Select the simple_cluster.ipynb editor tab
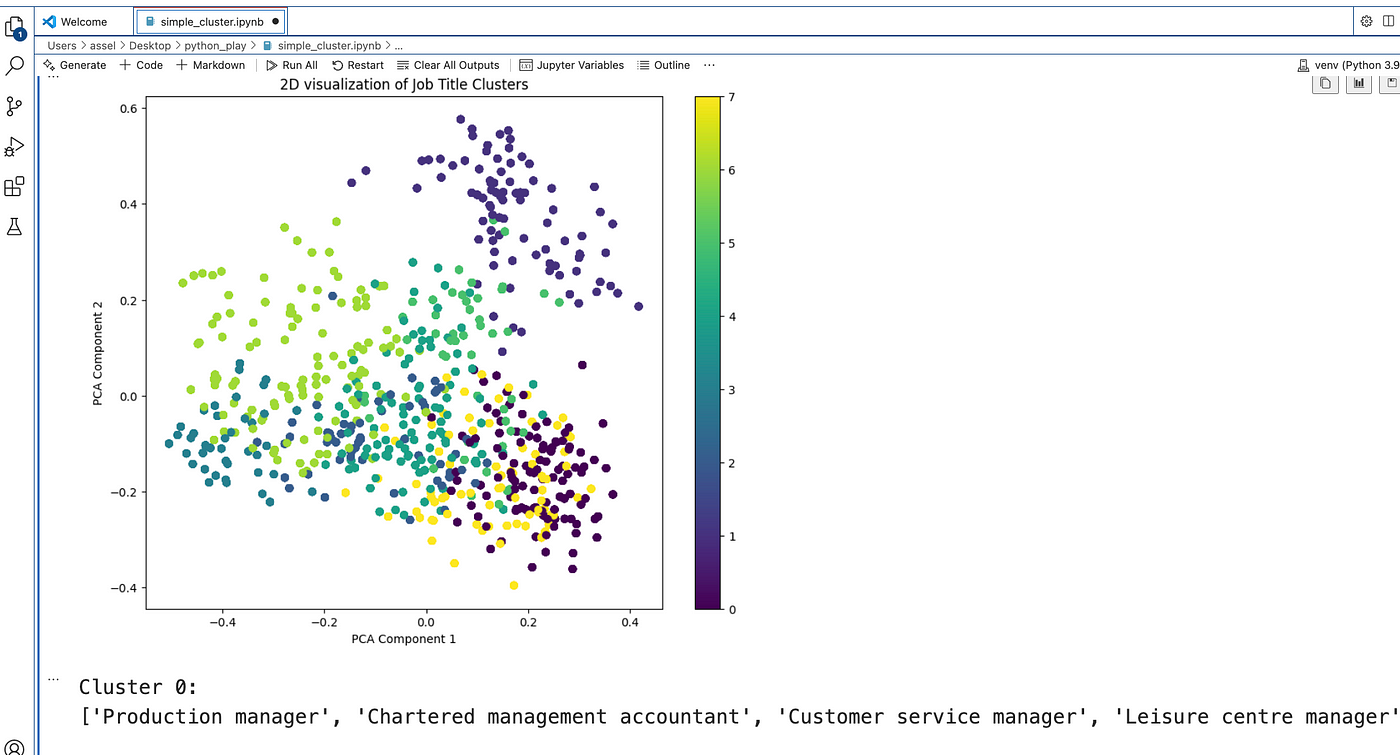1400x755 pixels. click(211, 21)
